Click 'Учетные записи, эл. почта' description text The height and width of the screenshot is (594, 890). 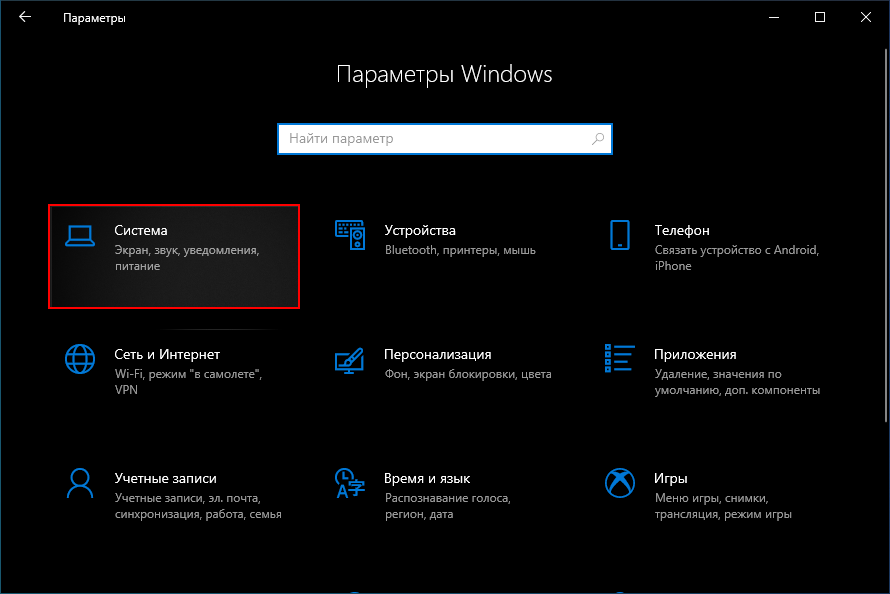[198, 506]
